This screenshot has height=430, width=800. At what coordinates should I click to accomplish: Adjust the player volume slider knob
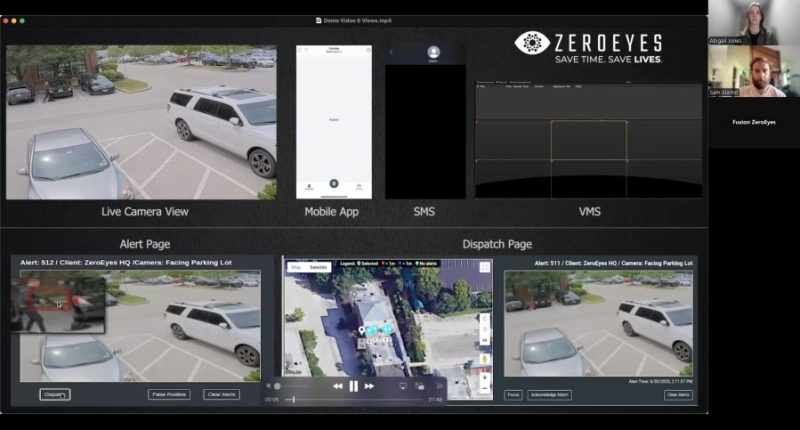click(277, 387)
